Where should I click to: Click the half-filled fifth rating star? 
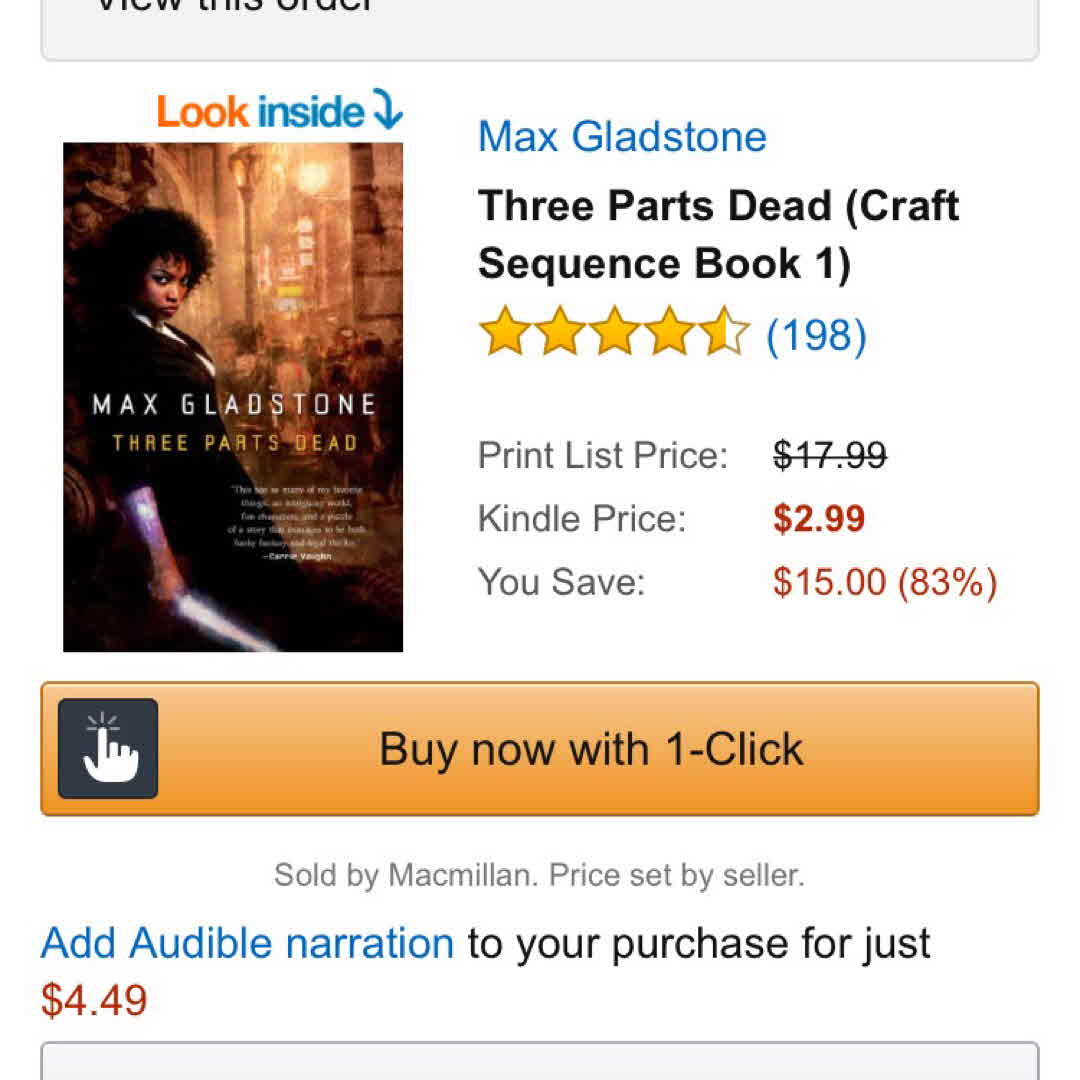722,333
